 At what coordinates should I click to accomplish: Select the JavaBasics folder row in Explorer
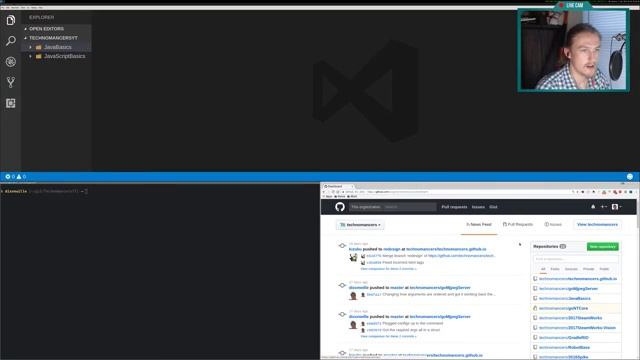(x=56, y=47)
